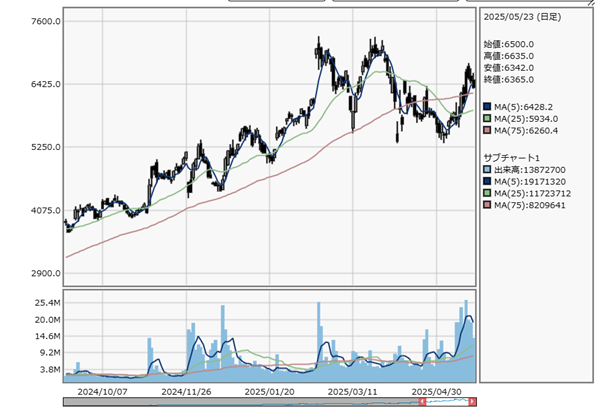Click the 2025/01/20 date axis label
This screenshot has height=415, width=602.
click(270, 392)
